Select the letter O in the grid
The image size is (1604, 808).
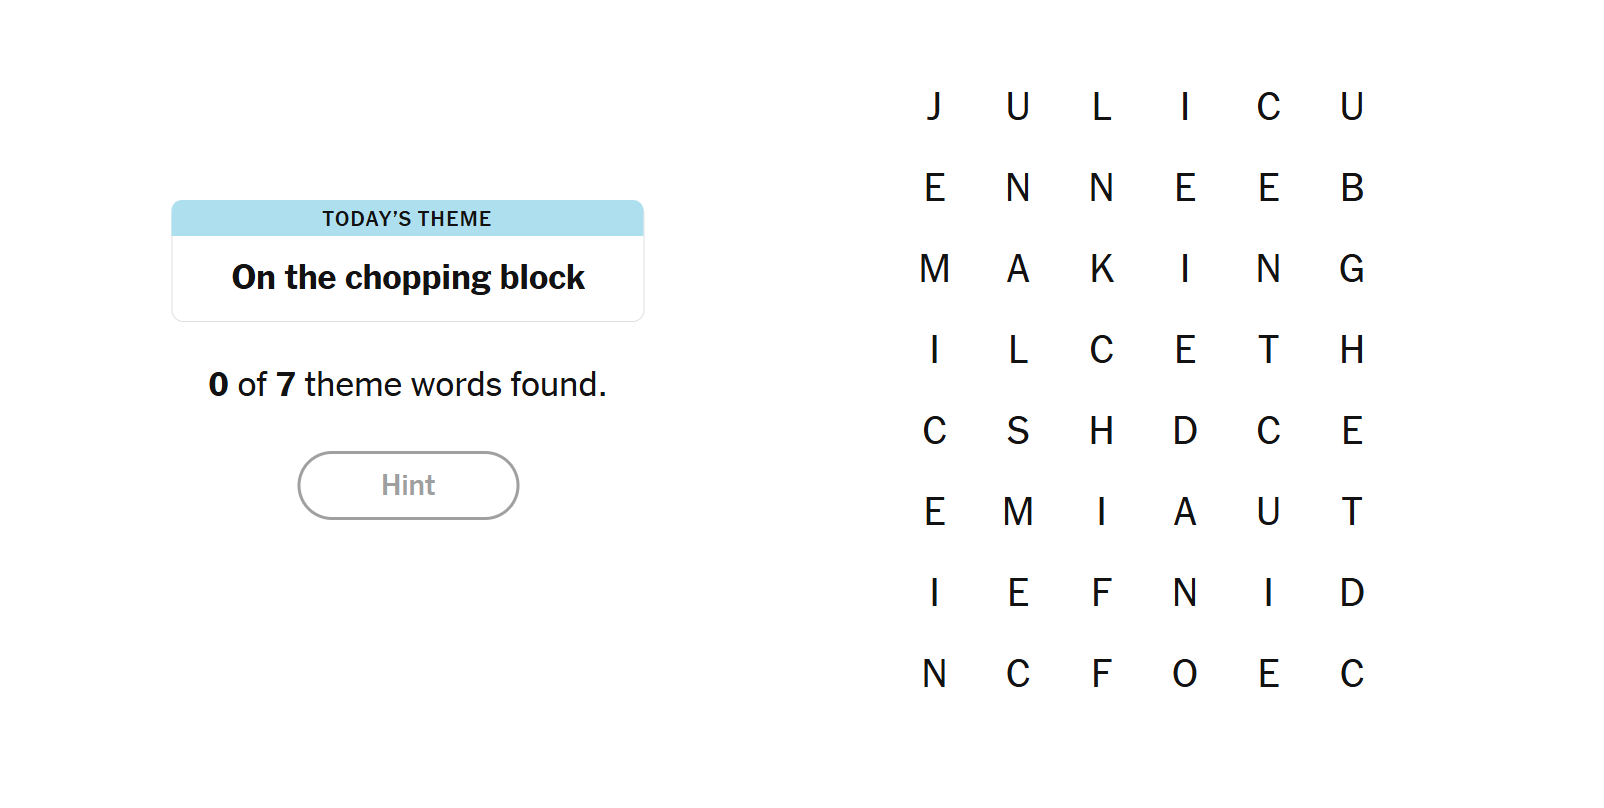[x=1185, y=674]
